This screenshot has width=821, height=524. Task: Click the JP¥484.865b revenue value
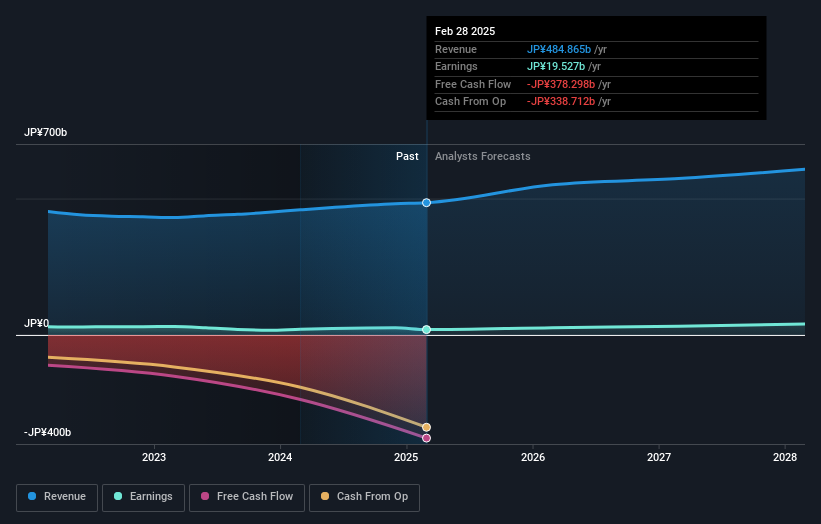point(559,49)
